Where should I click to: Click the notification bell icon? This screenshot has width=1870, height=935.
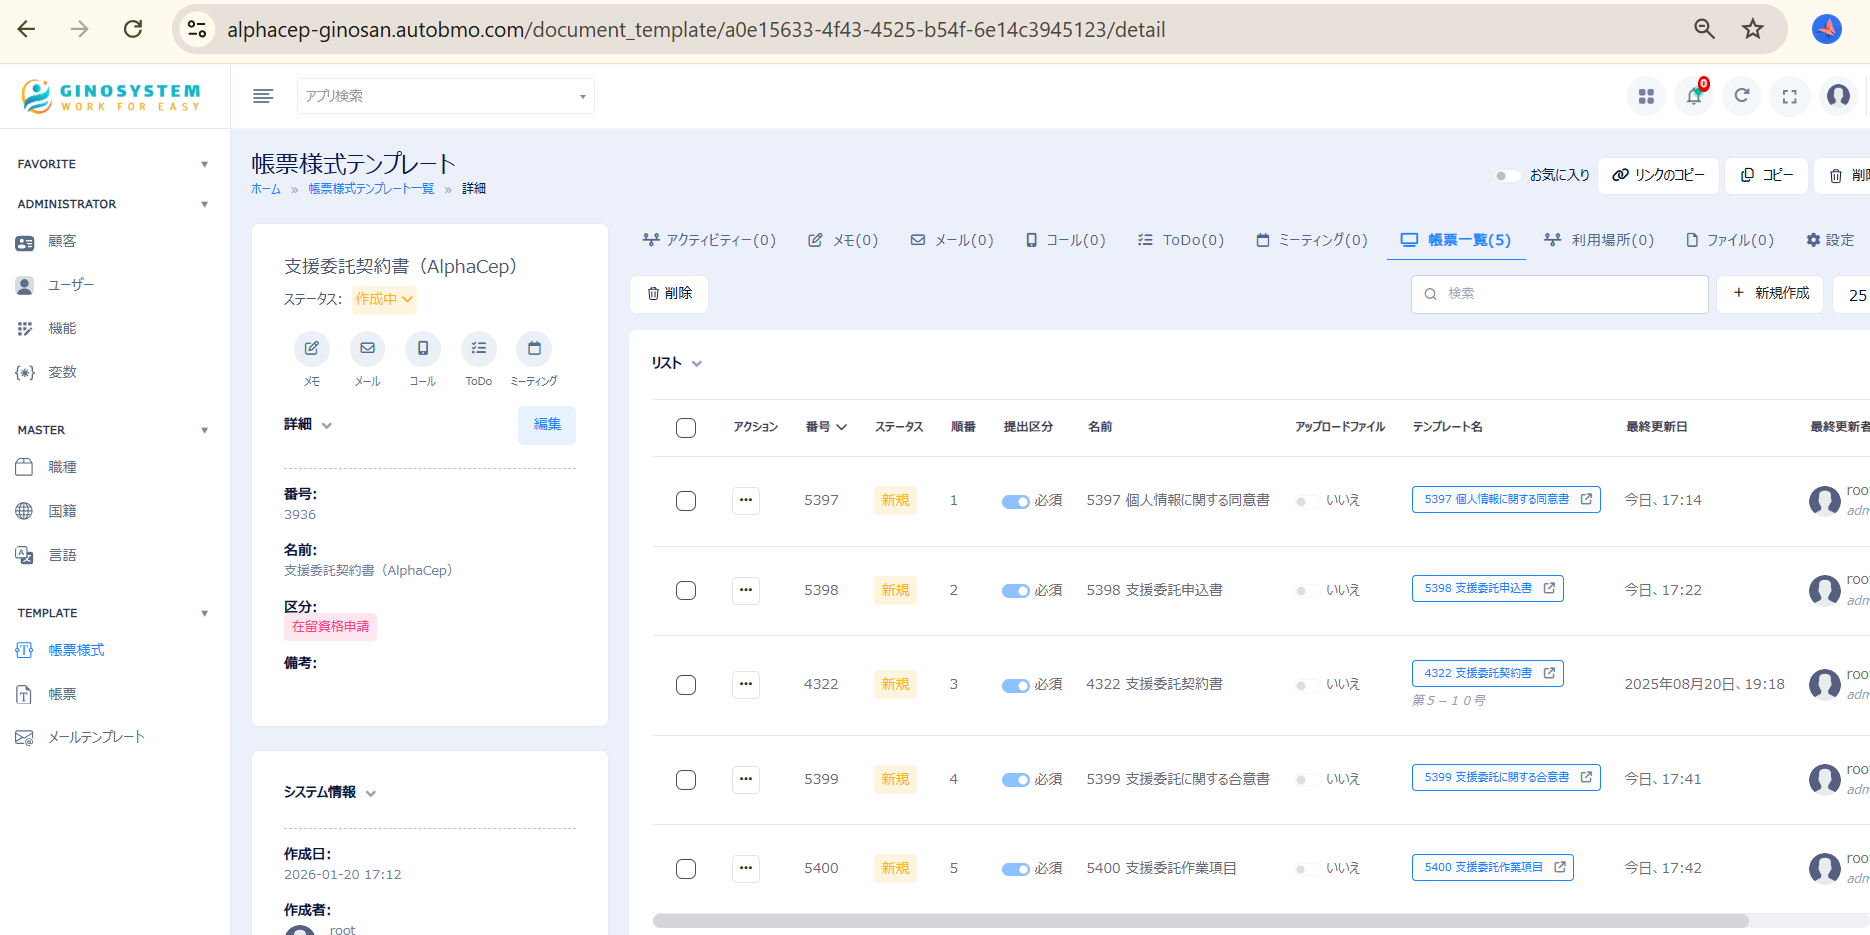(1693, 96)
